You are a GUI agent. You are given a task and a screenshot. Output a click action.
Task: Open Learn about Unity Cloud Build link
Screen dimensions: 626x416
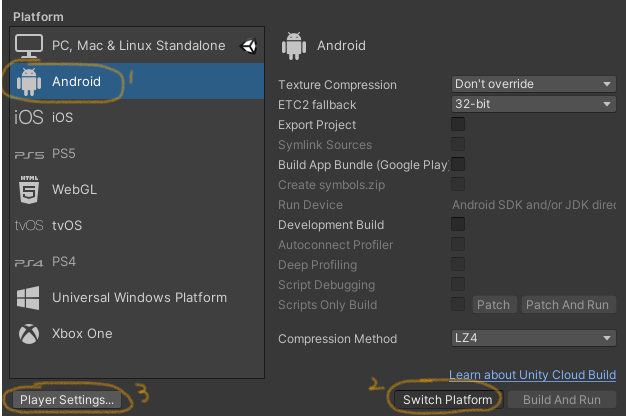[533, 375]
